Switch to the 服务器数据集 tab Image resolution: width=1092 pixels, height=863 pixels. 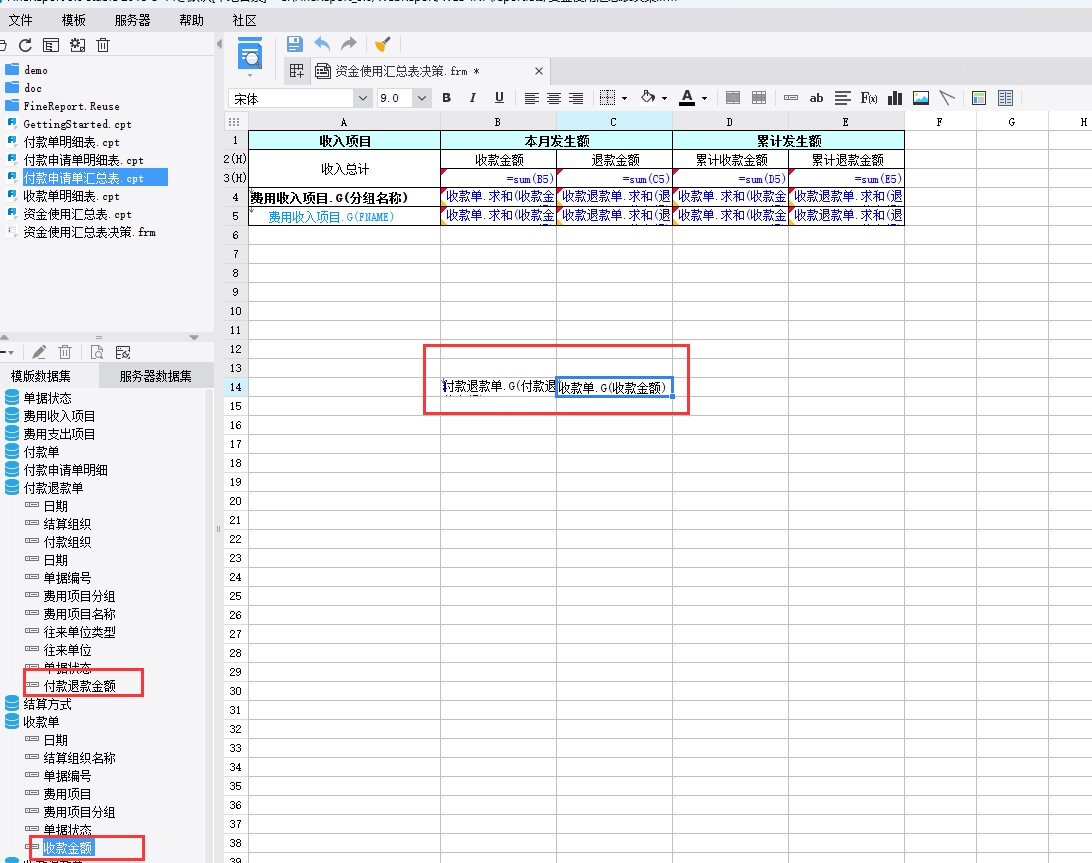[155, 376]
